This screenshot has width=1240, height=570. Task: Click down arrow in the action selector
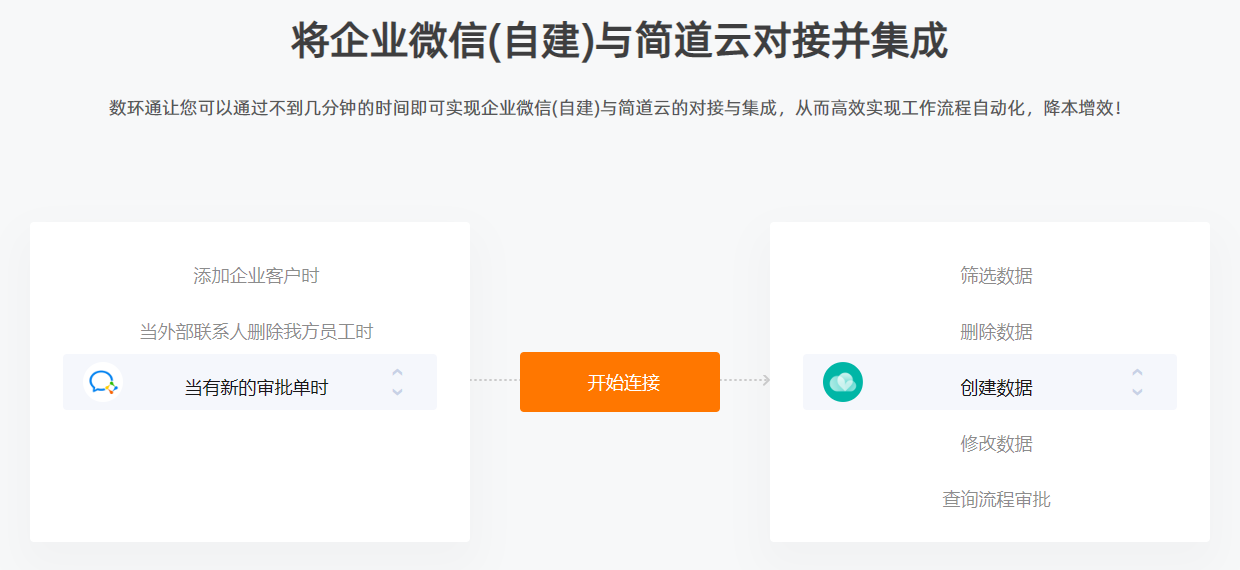click(x=1137, y=391)
